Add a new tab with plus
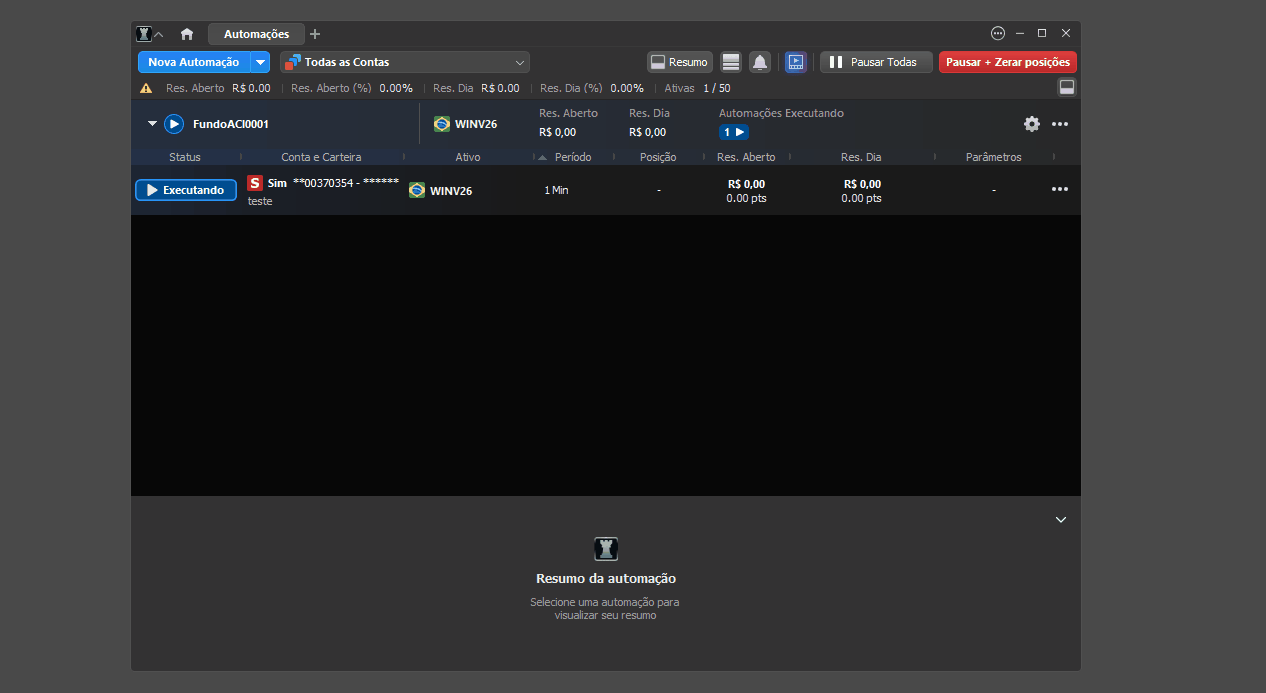The height and width of the screenshot is (693, 1266). pos(315,34)
